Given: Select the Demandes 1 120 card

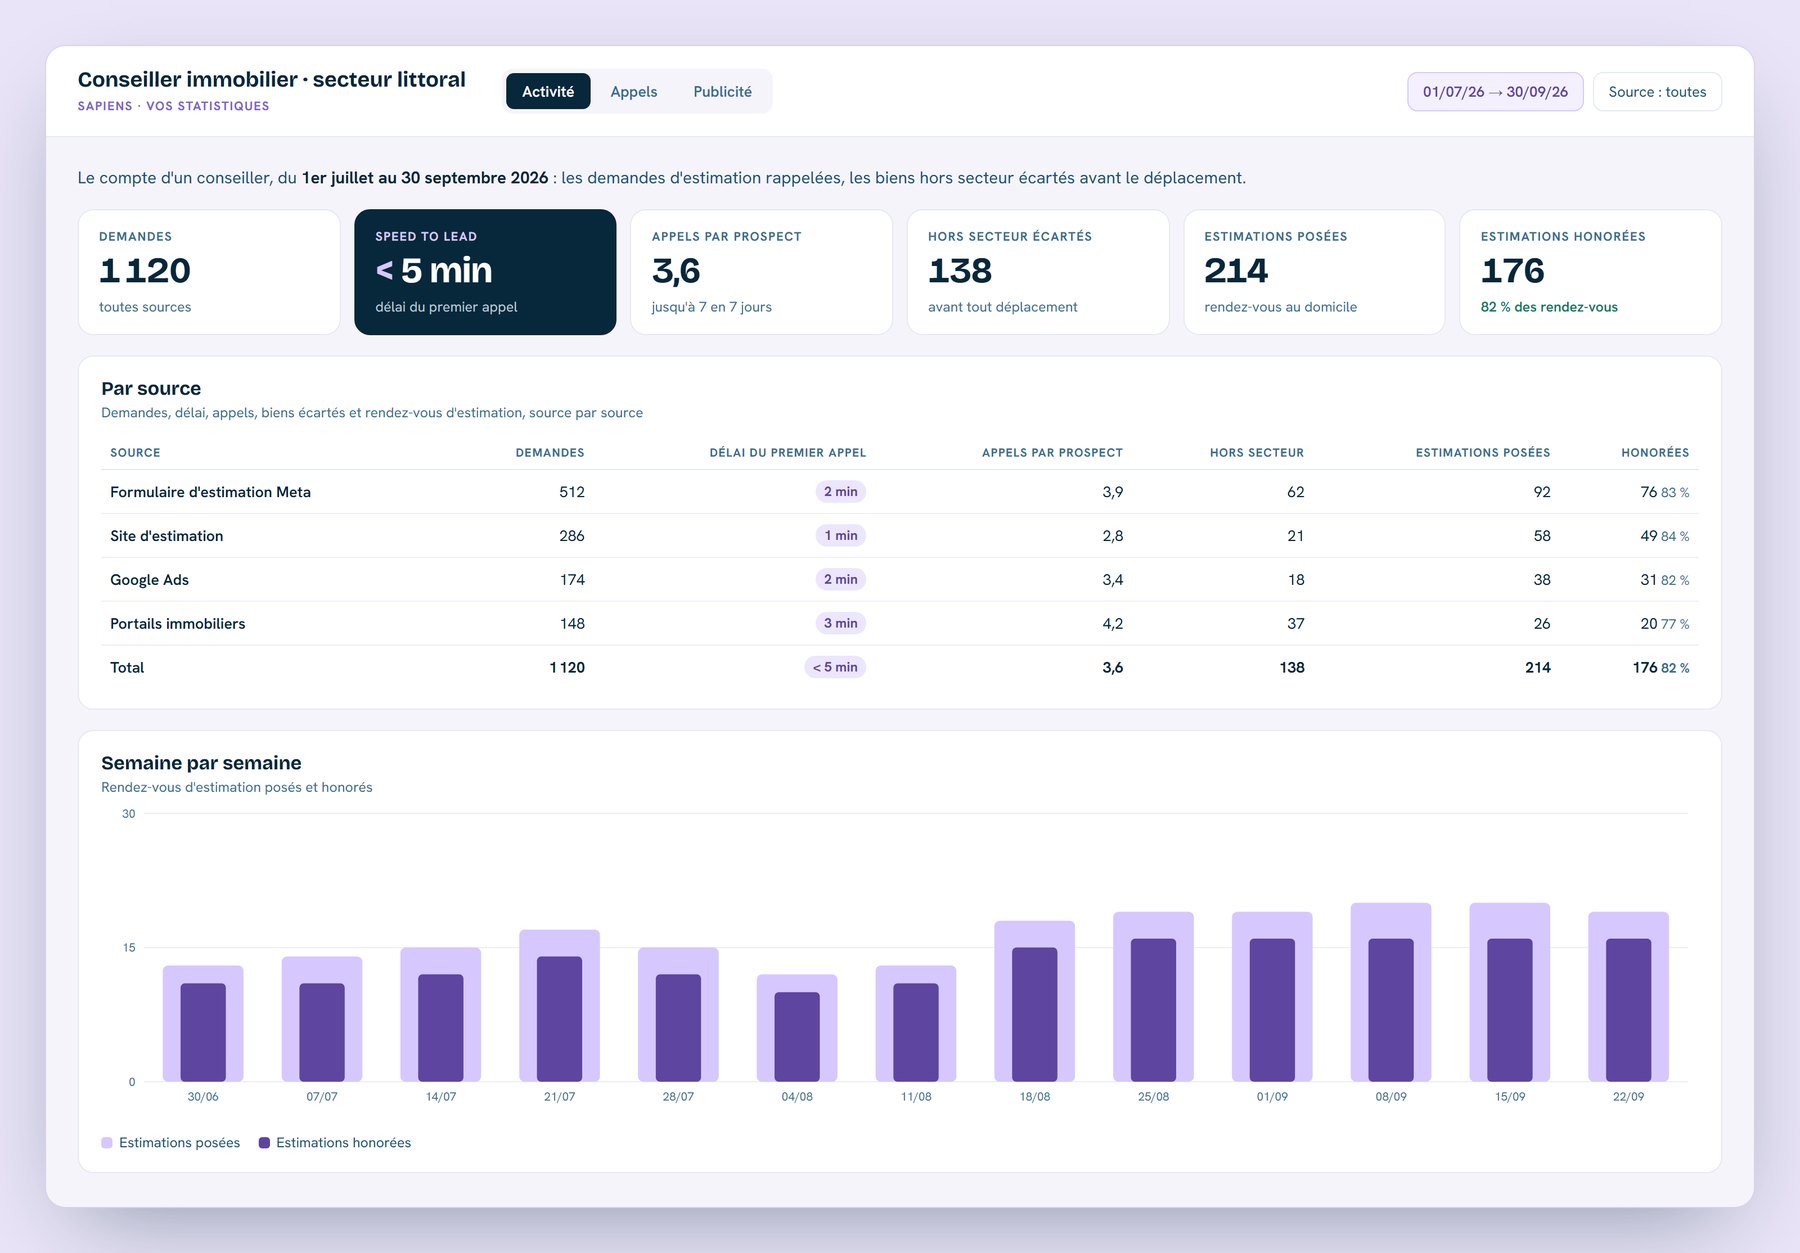Looking at the screenshot, I should click(209, 272).
